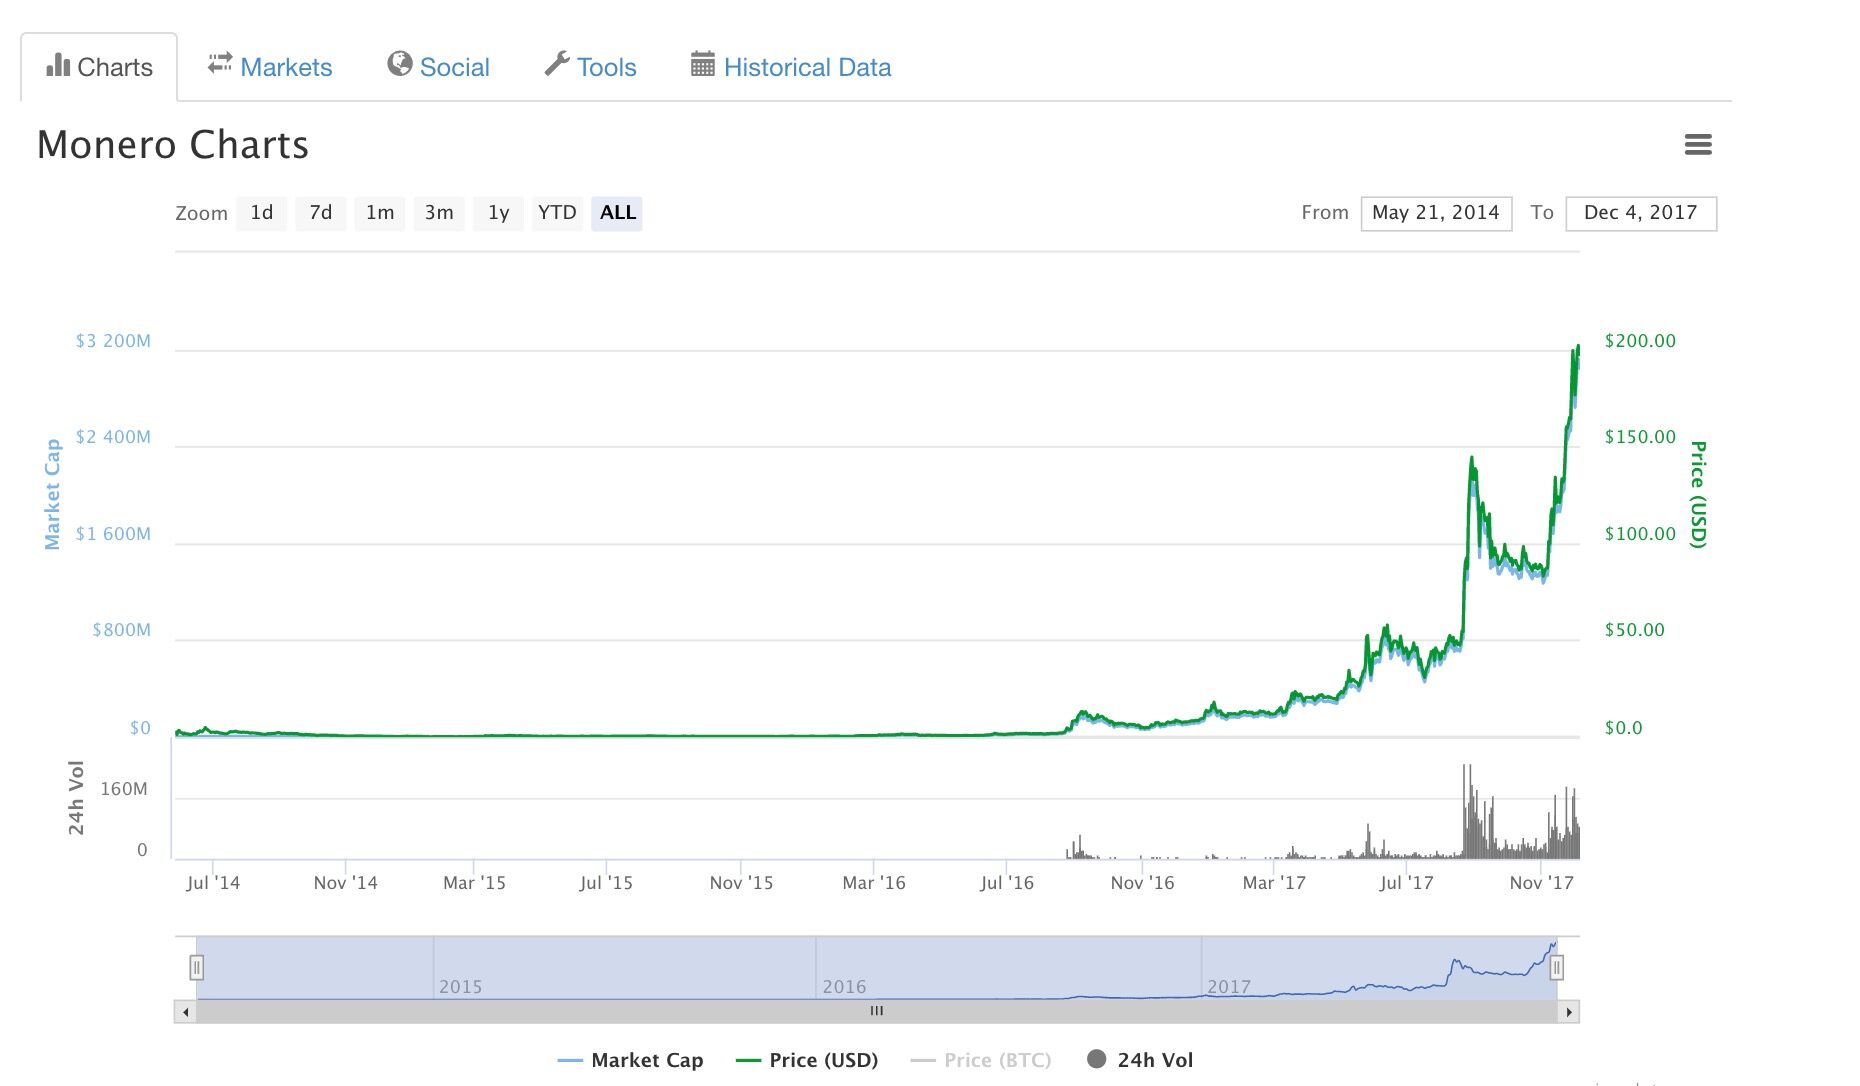Viewport: 1860px width, 1086px height.
Task: Click the $2 400M axis label
Action: coord(113,437)
